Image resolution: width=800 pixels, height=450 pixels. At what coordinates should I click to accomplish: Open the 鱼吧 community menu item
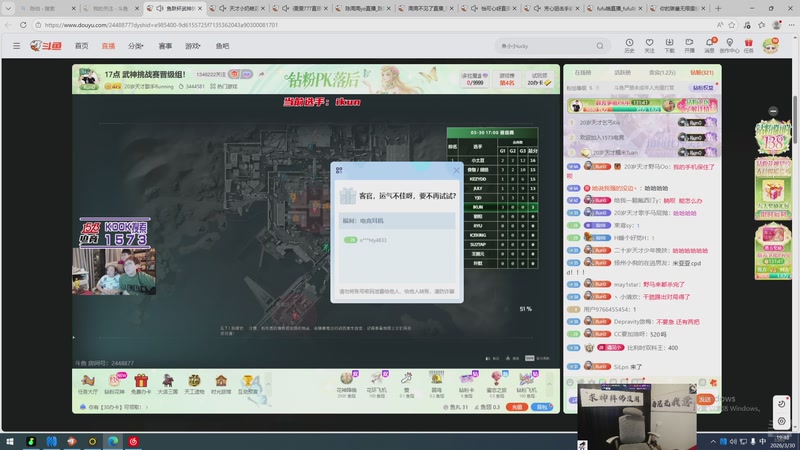click(x=222, y=46)
